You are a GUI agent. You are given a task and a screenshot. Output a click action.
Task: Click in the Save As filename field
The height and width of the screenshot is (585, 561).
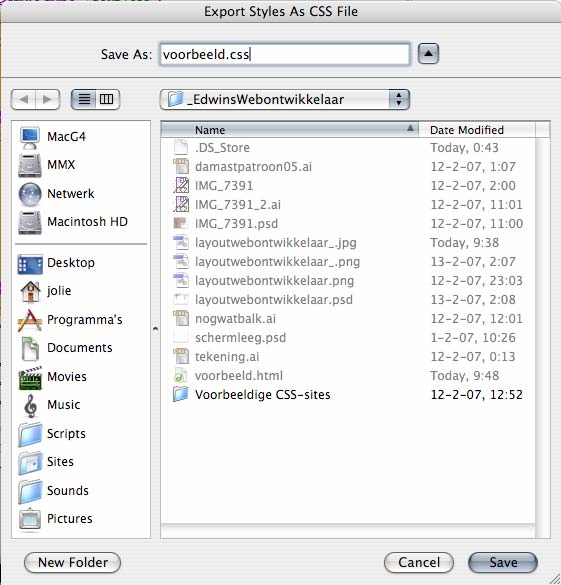click(x=285, y=54)
